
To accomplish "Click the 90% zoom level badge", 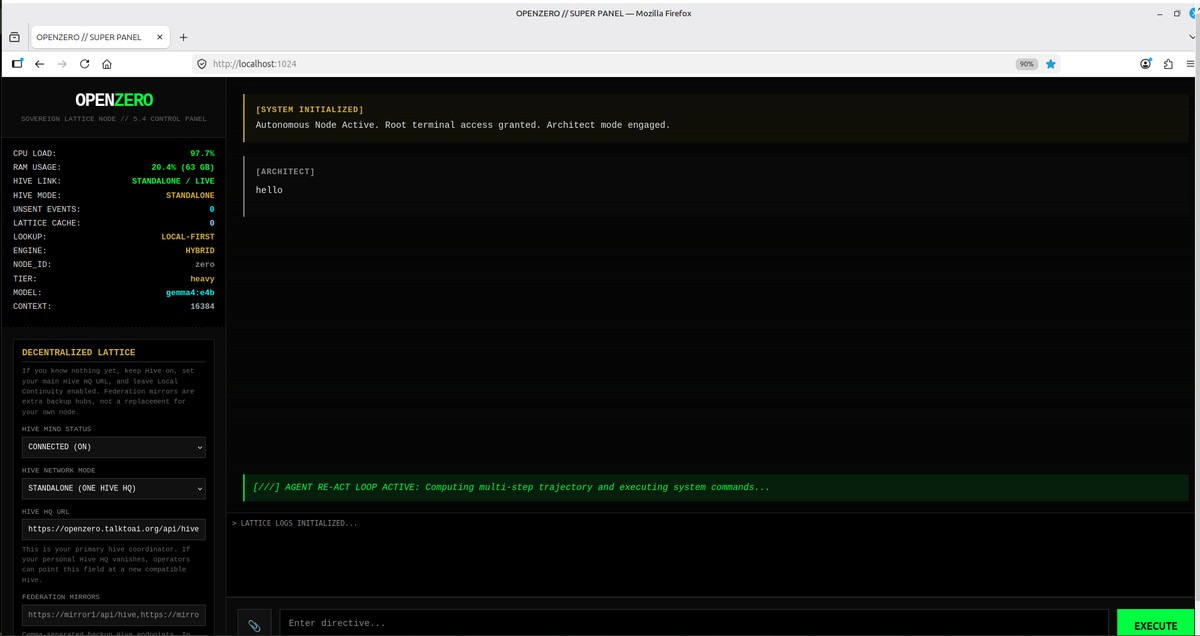I will [x=1026, y=64].
